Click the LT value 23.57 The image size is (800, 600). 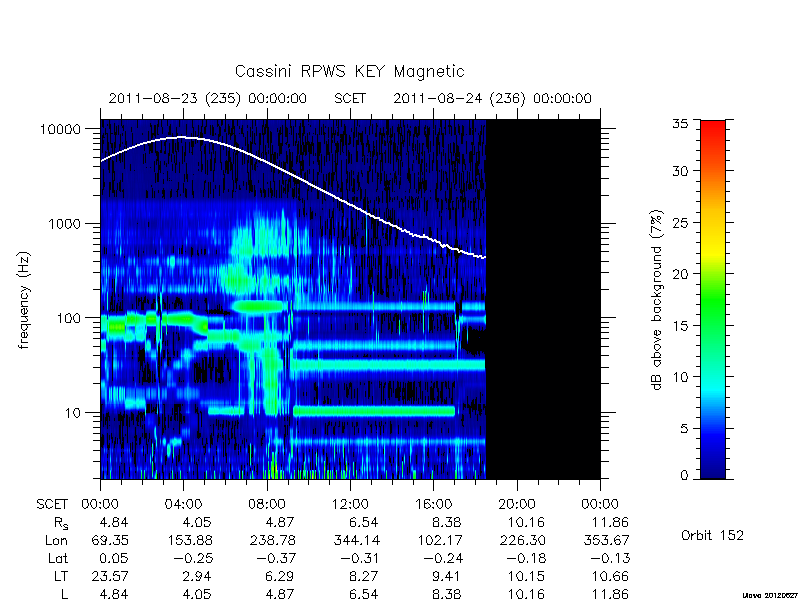pos(110,576)
